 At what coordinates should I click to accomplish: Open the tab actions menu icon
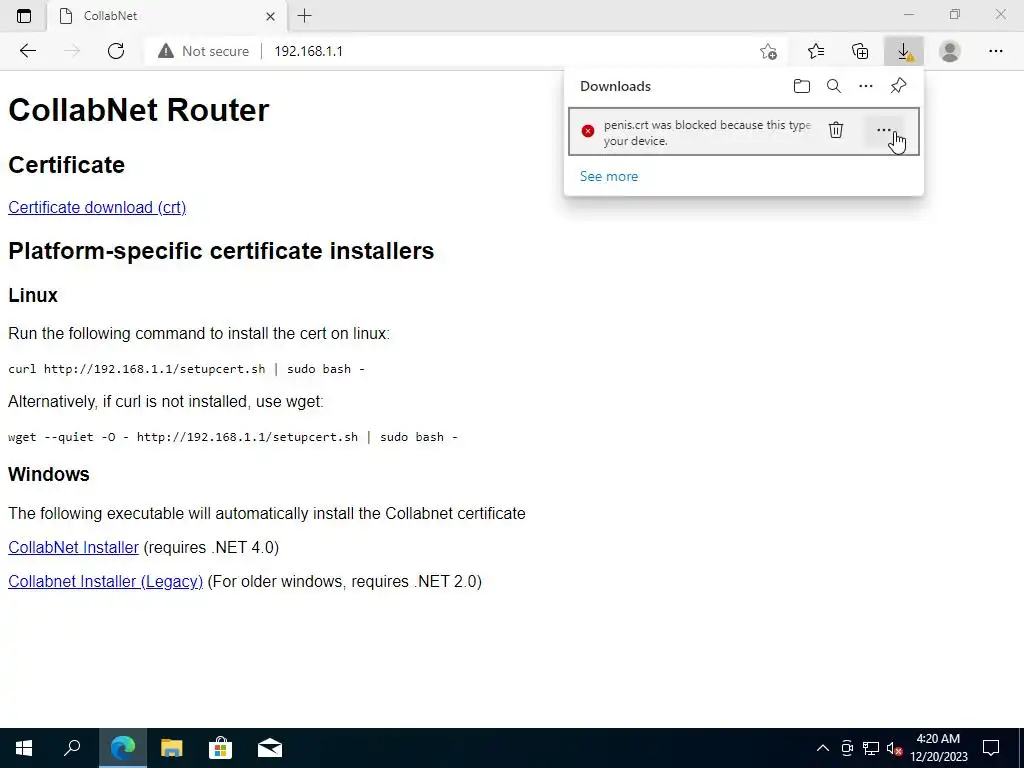(24, 16)
